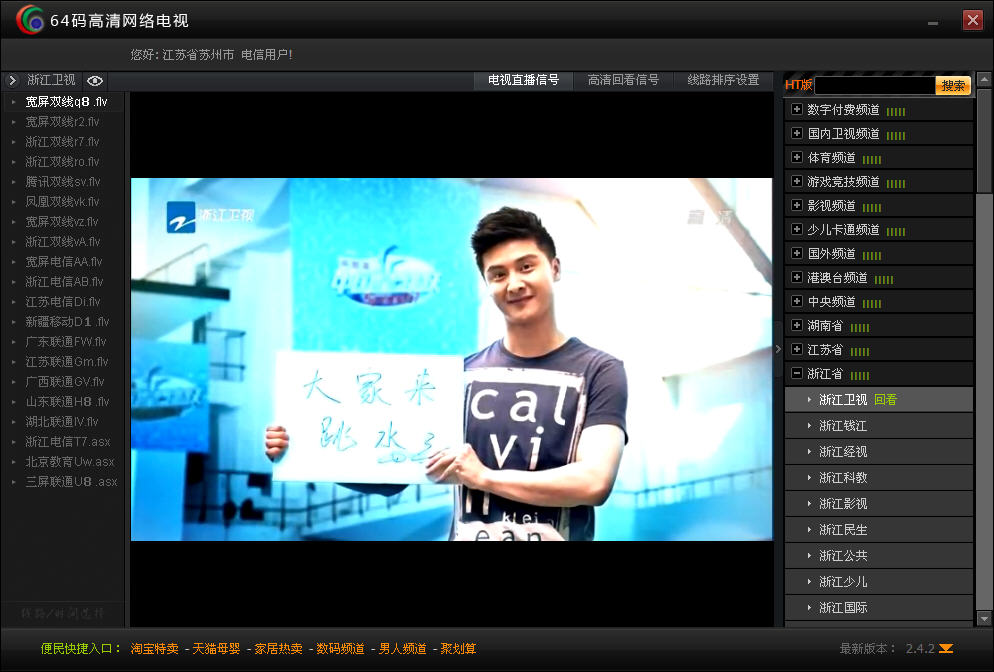The width and height of the screenshot is (994, 672).
Task: Minimize the TV player window
Action: tap(933, 22)
